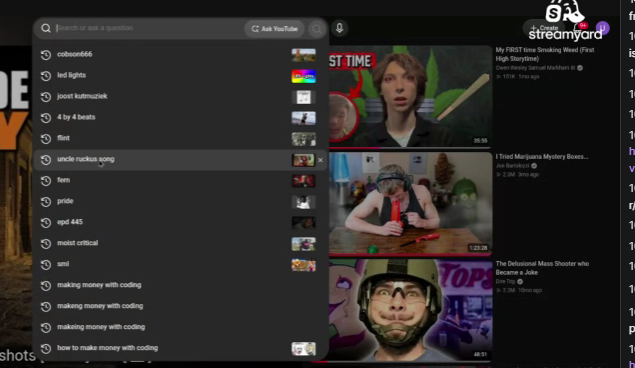
Task: Open the 'My FIRST time Smoking Weed' thumbnail
Action: (410, 96)
